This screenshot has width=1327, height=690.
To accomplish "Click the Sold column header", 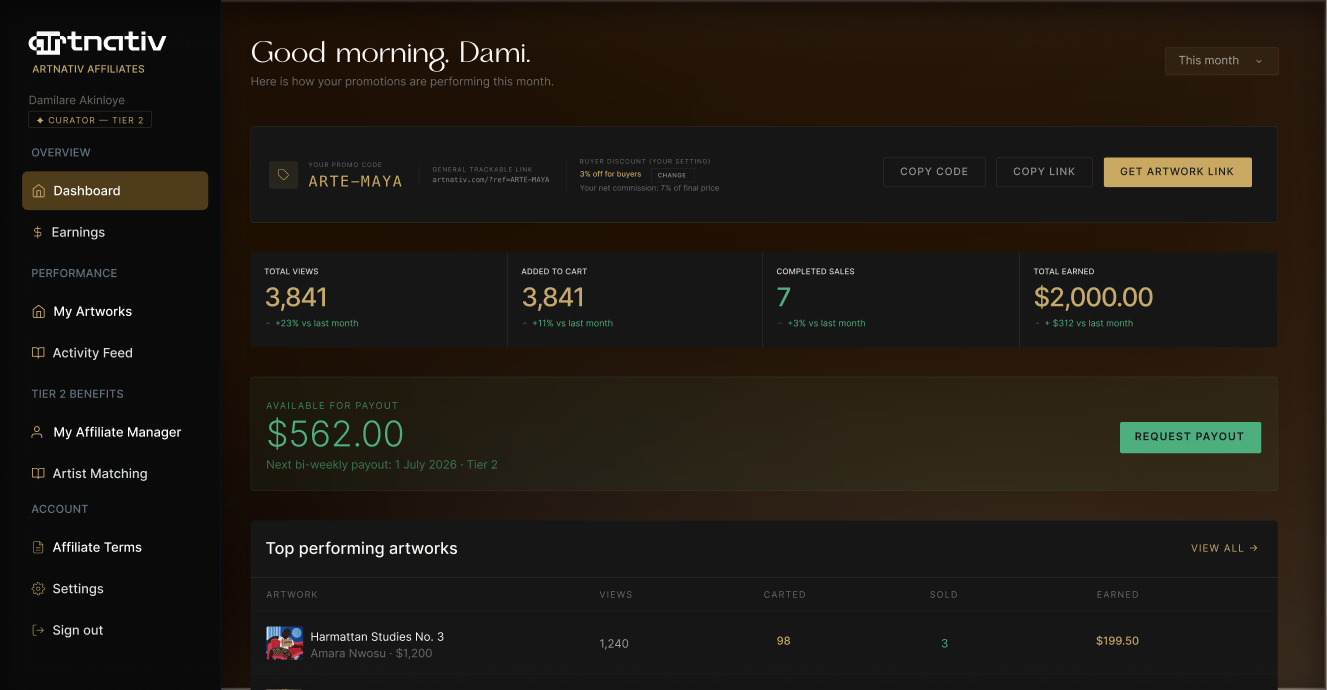I will [943, 595].
